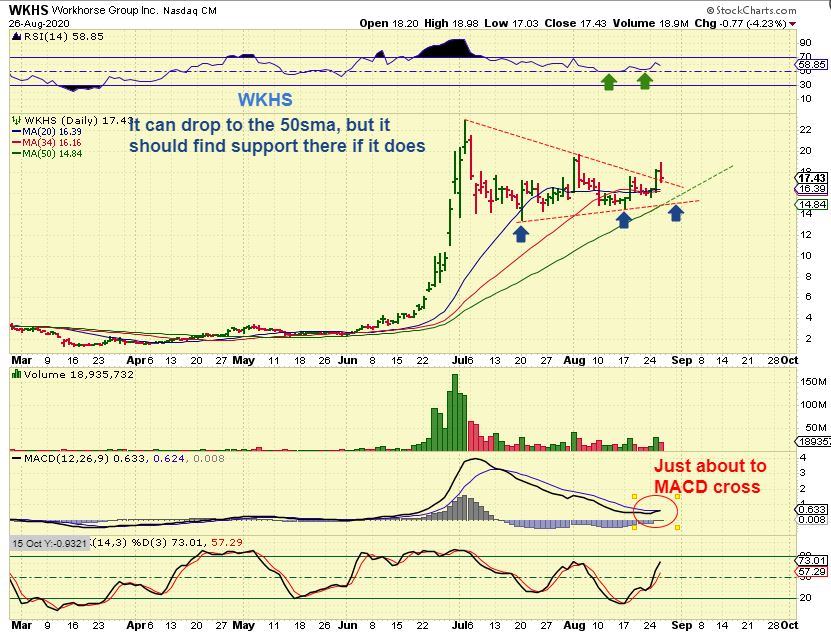Click the 90 level on RSI axis

(806, 43)
